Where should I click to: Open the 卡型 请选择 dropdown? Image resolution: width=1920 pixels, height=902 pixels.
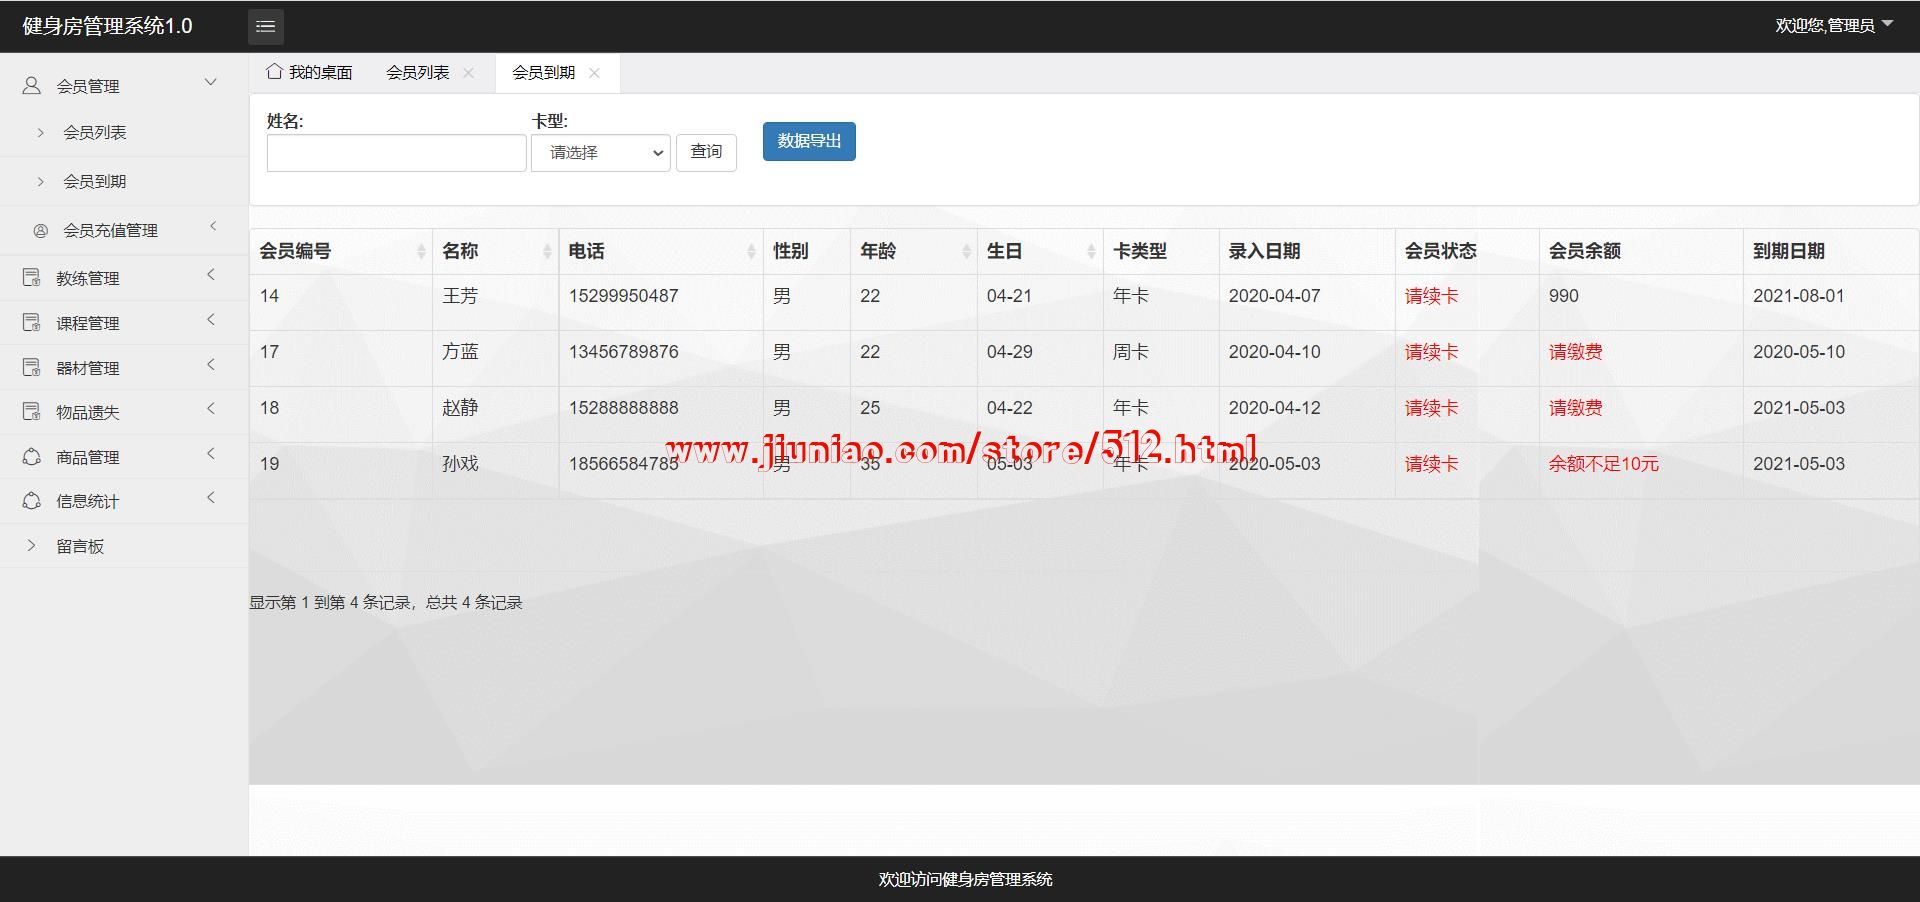[x=600, y=153]
